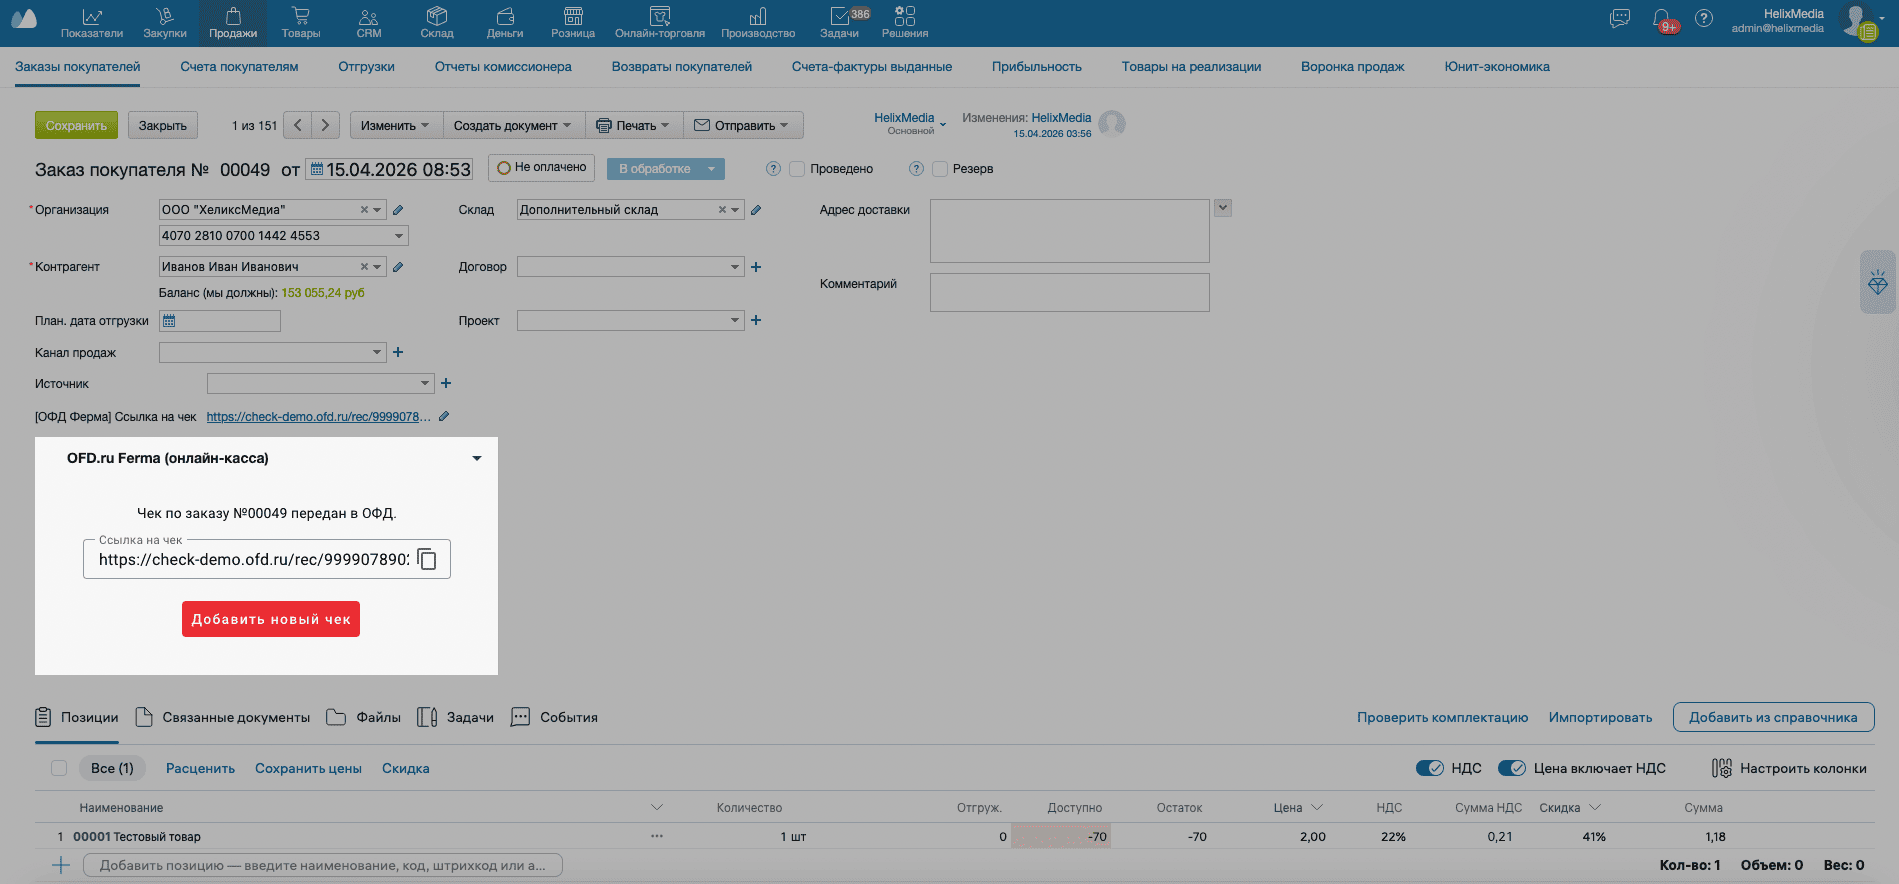
Task: Open the help question mark in header
Action: click(1704, 18)
